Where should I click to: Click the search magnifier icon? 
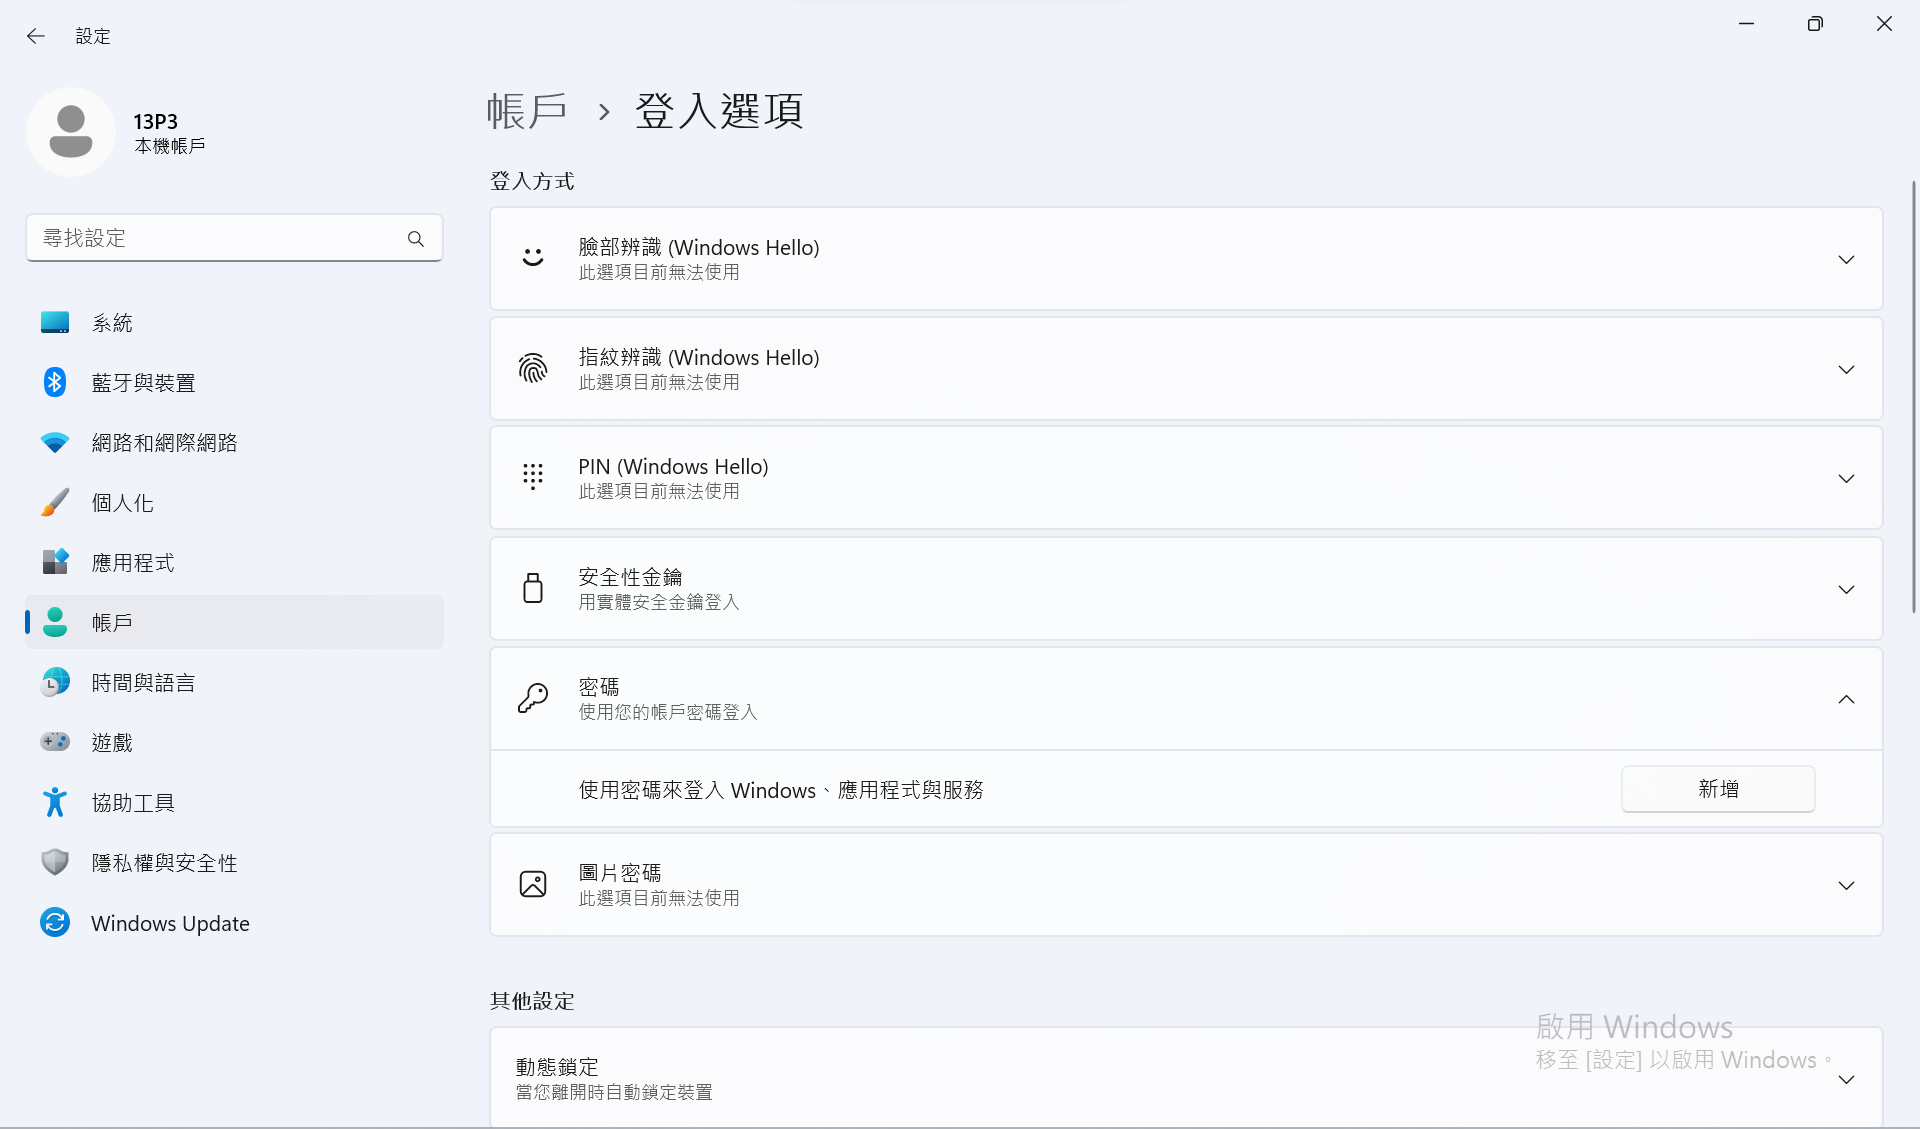[x=416, y=238]
